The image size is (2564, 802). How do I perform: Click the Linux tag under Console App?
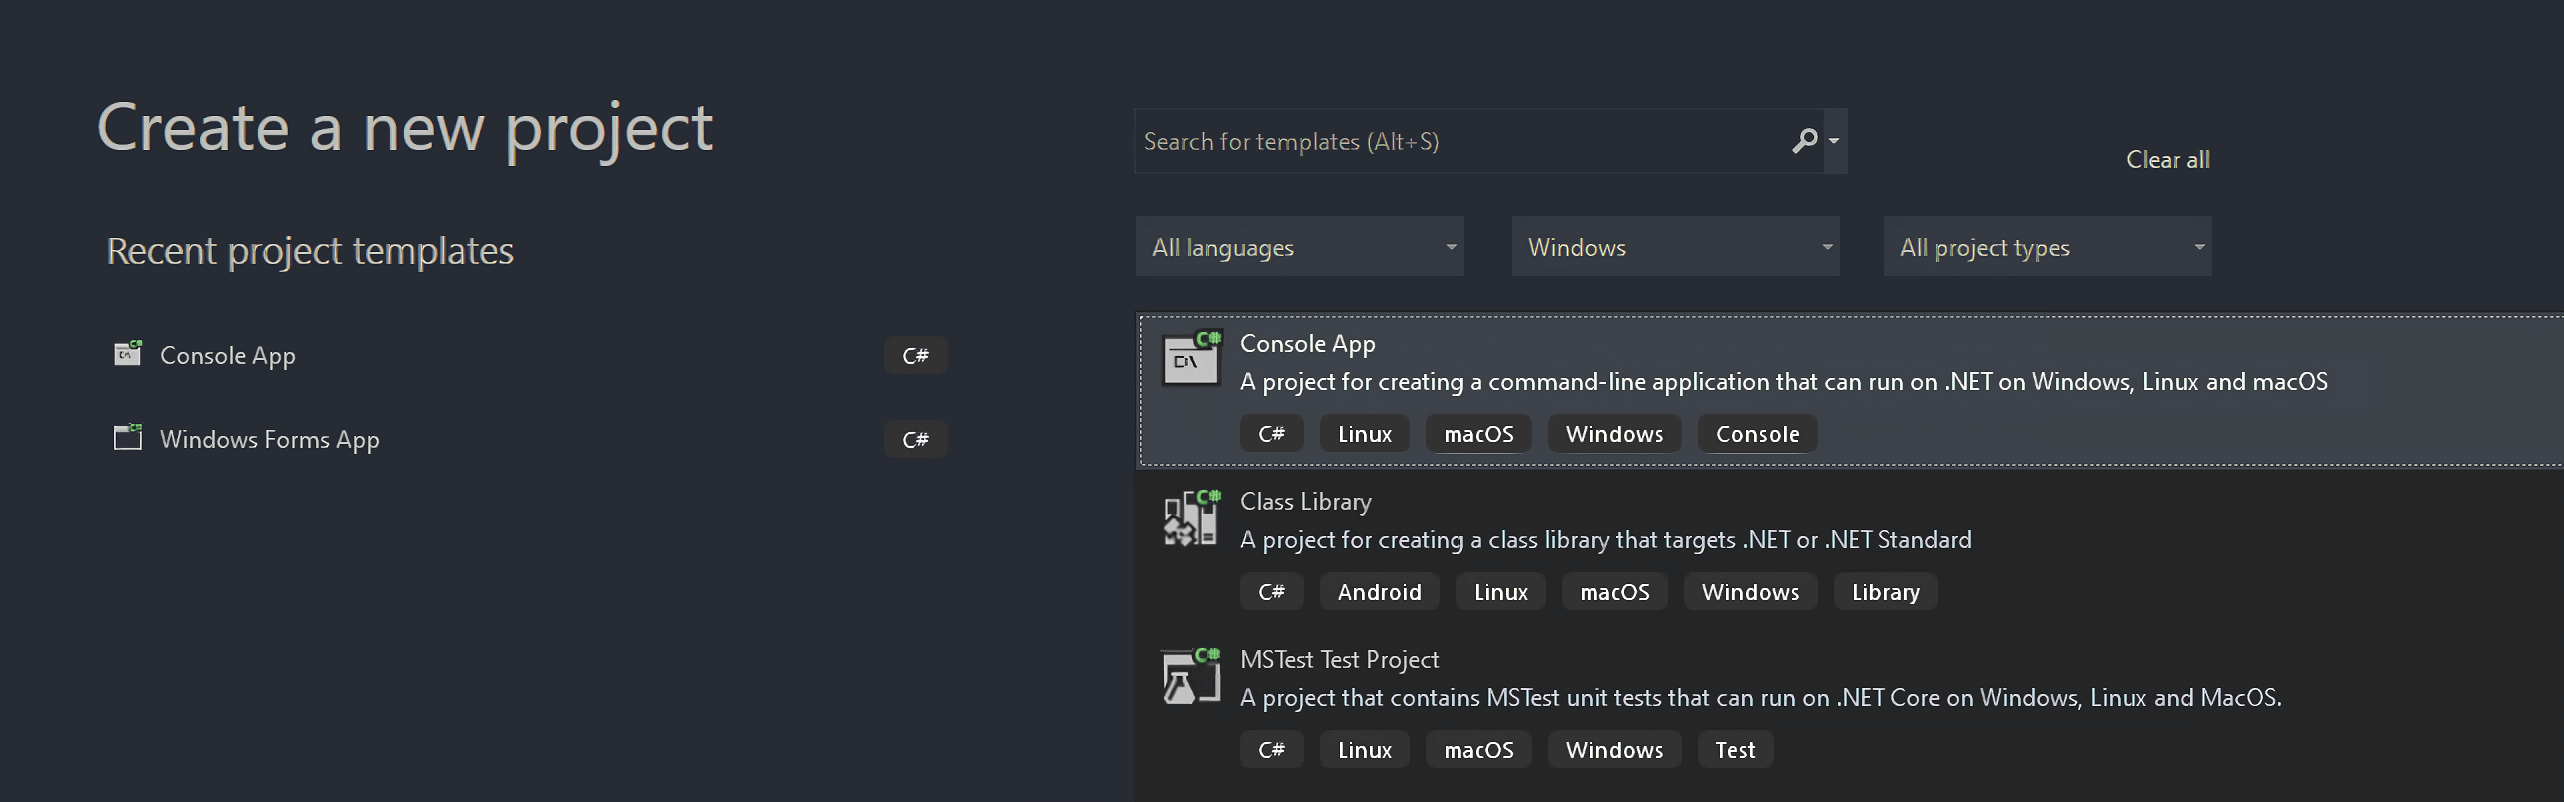click(1364, 433)
